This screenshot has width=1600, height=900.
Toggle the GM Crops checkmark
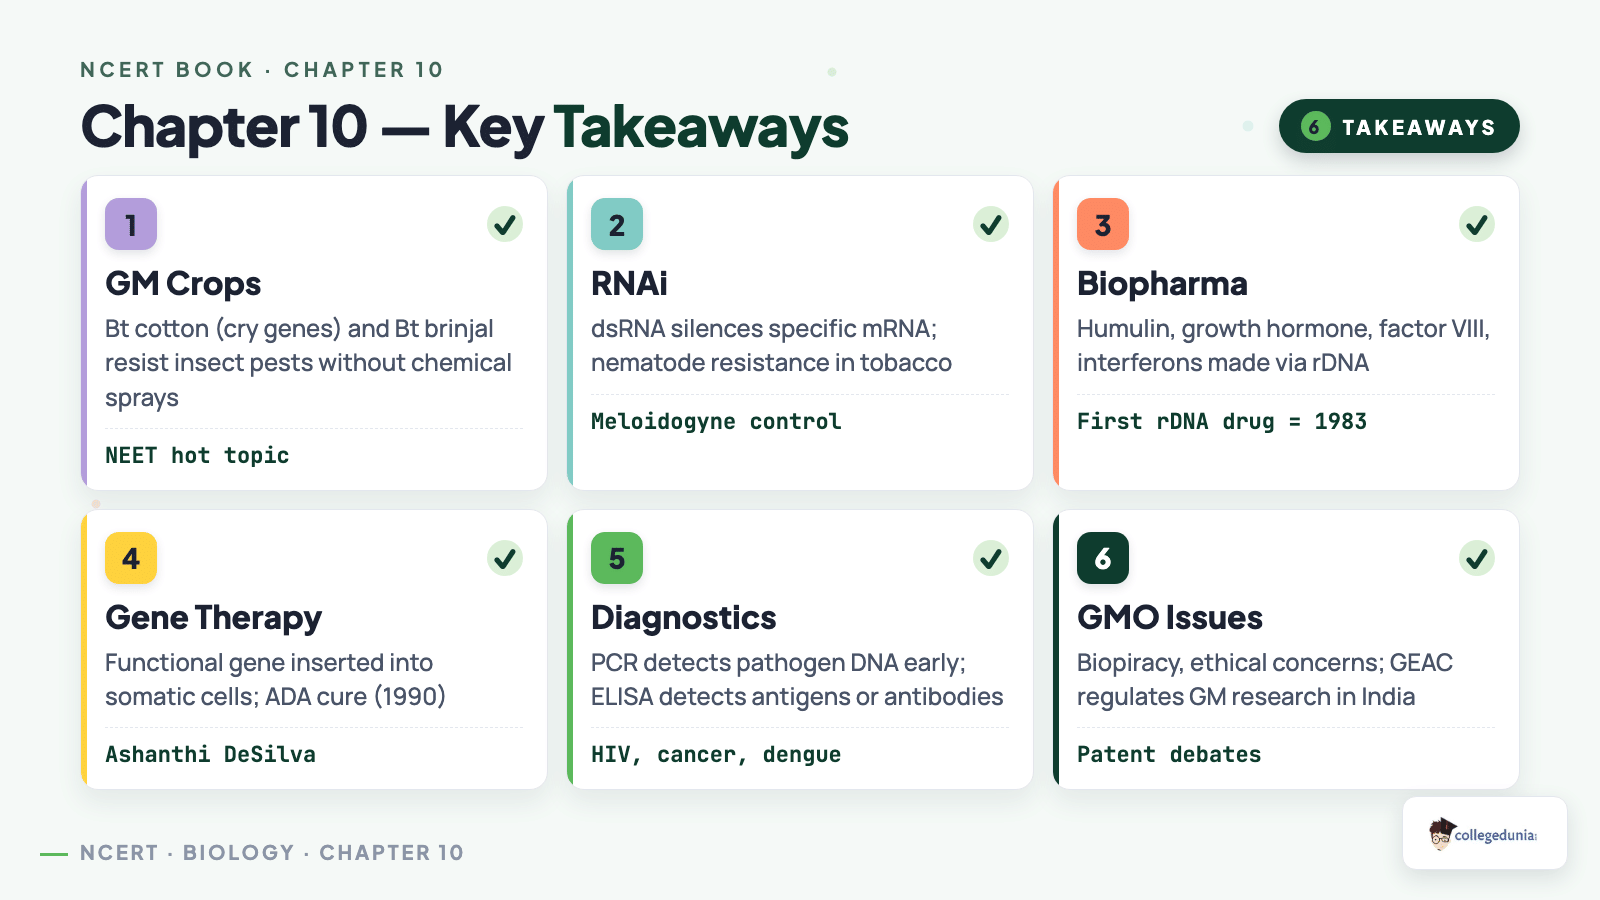pos(505,224)
